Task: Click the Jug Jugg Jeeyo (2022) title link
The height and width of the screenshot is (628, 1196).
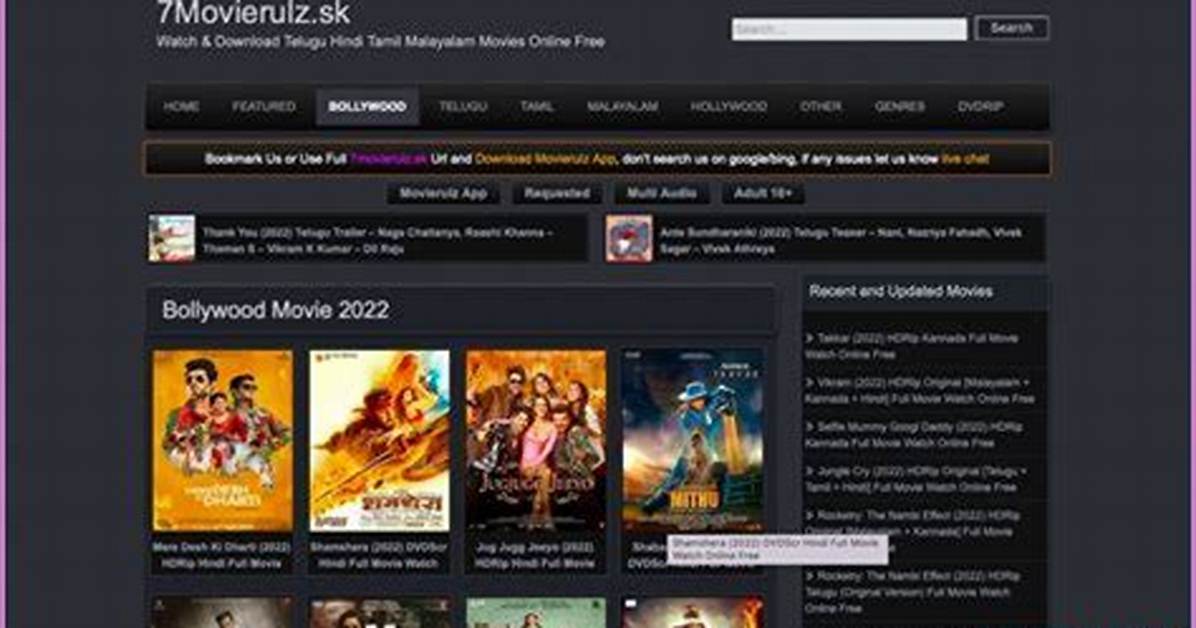Action: point(535,555)
